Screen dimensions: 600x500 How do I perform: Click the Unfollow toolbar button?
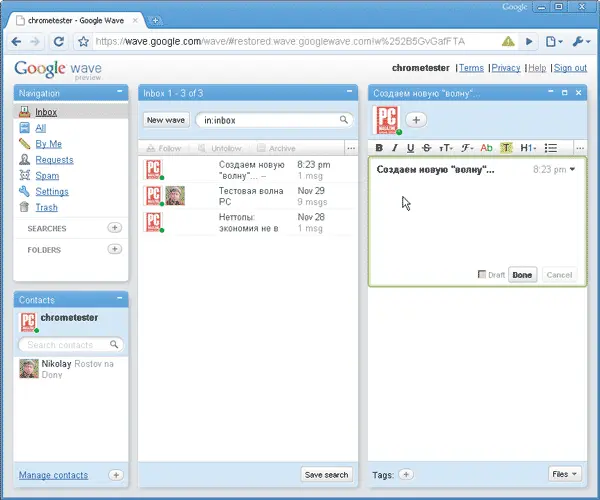[x=220, y=148]
